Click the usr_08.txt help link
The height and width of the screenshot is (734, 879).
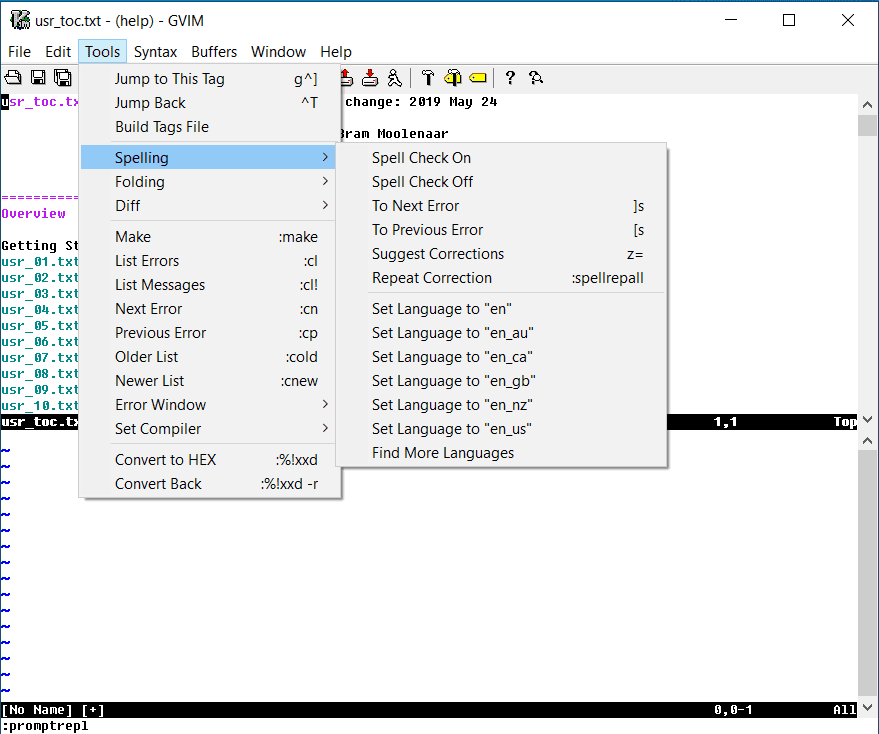tap(40, 374)
